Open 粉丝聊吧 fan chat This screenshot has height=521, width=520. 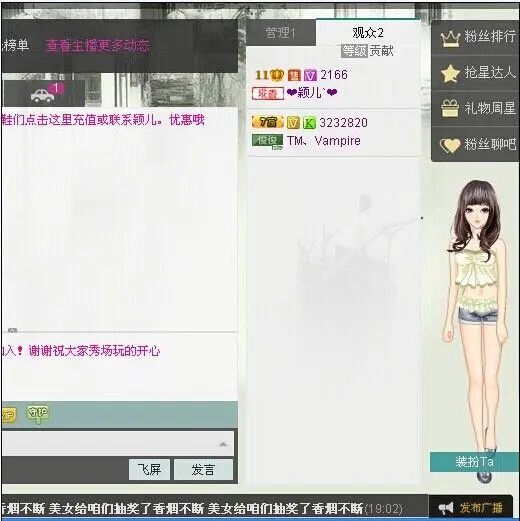tap(476, 145)
